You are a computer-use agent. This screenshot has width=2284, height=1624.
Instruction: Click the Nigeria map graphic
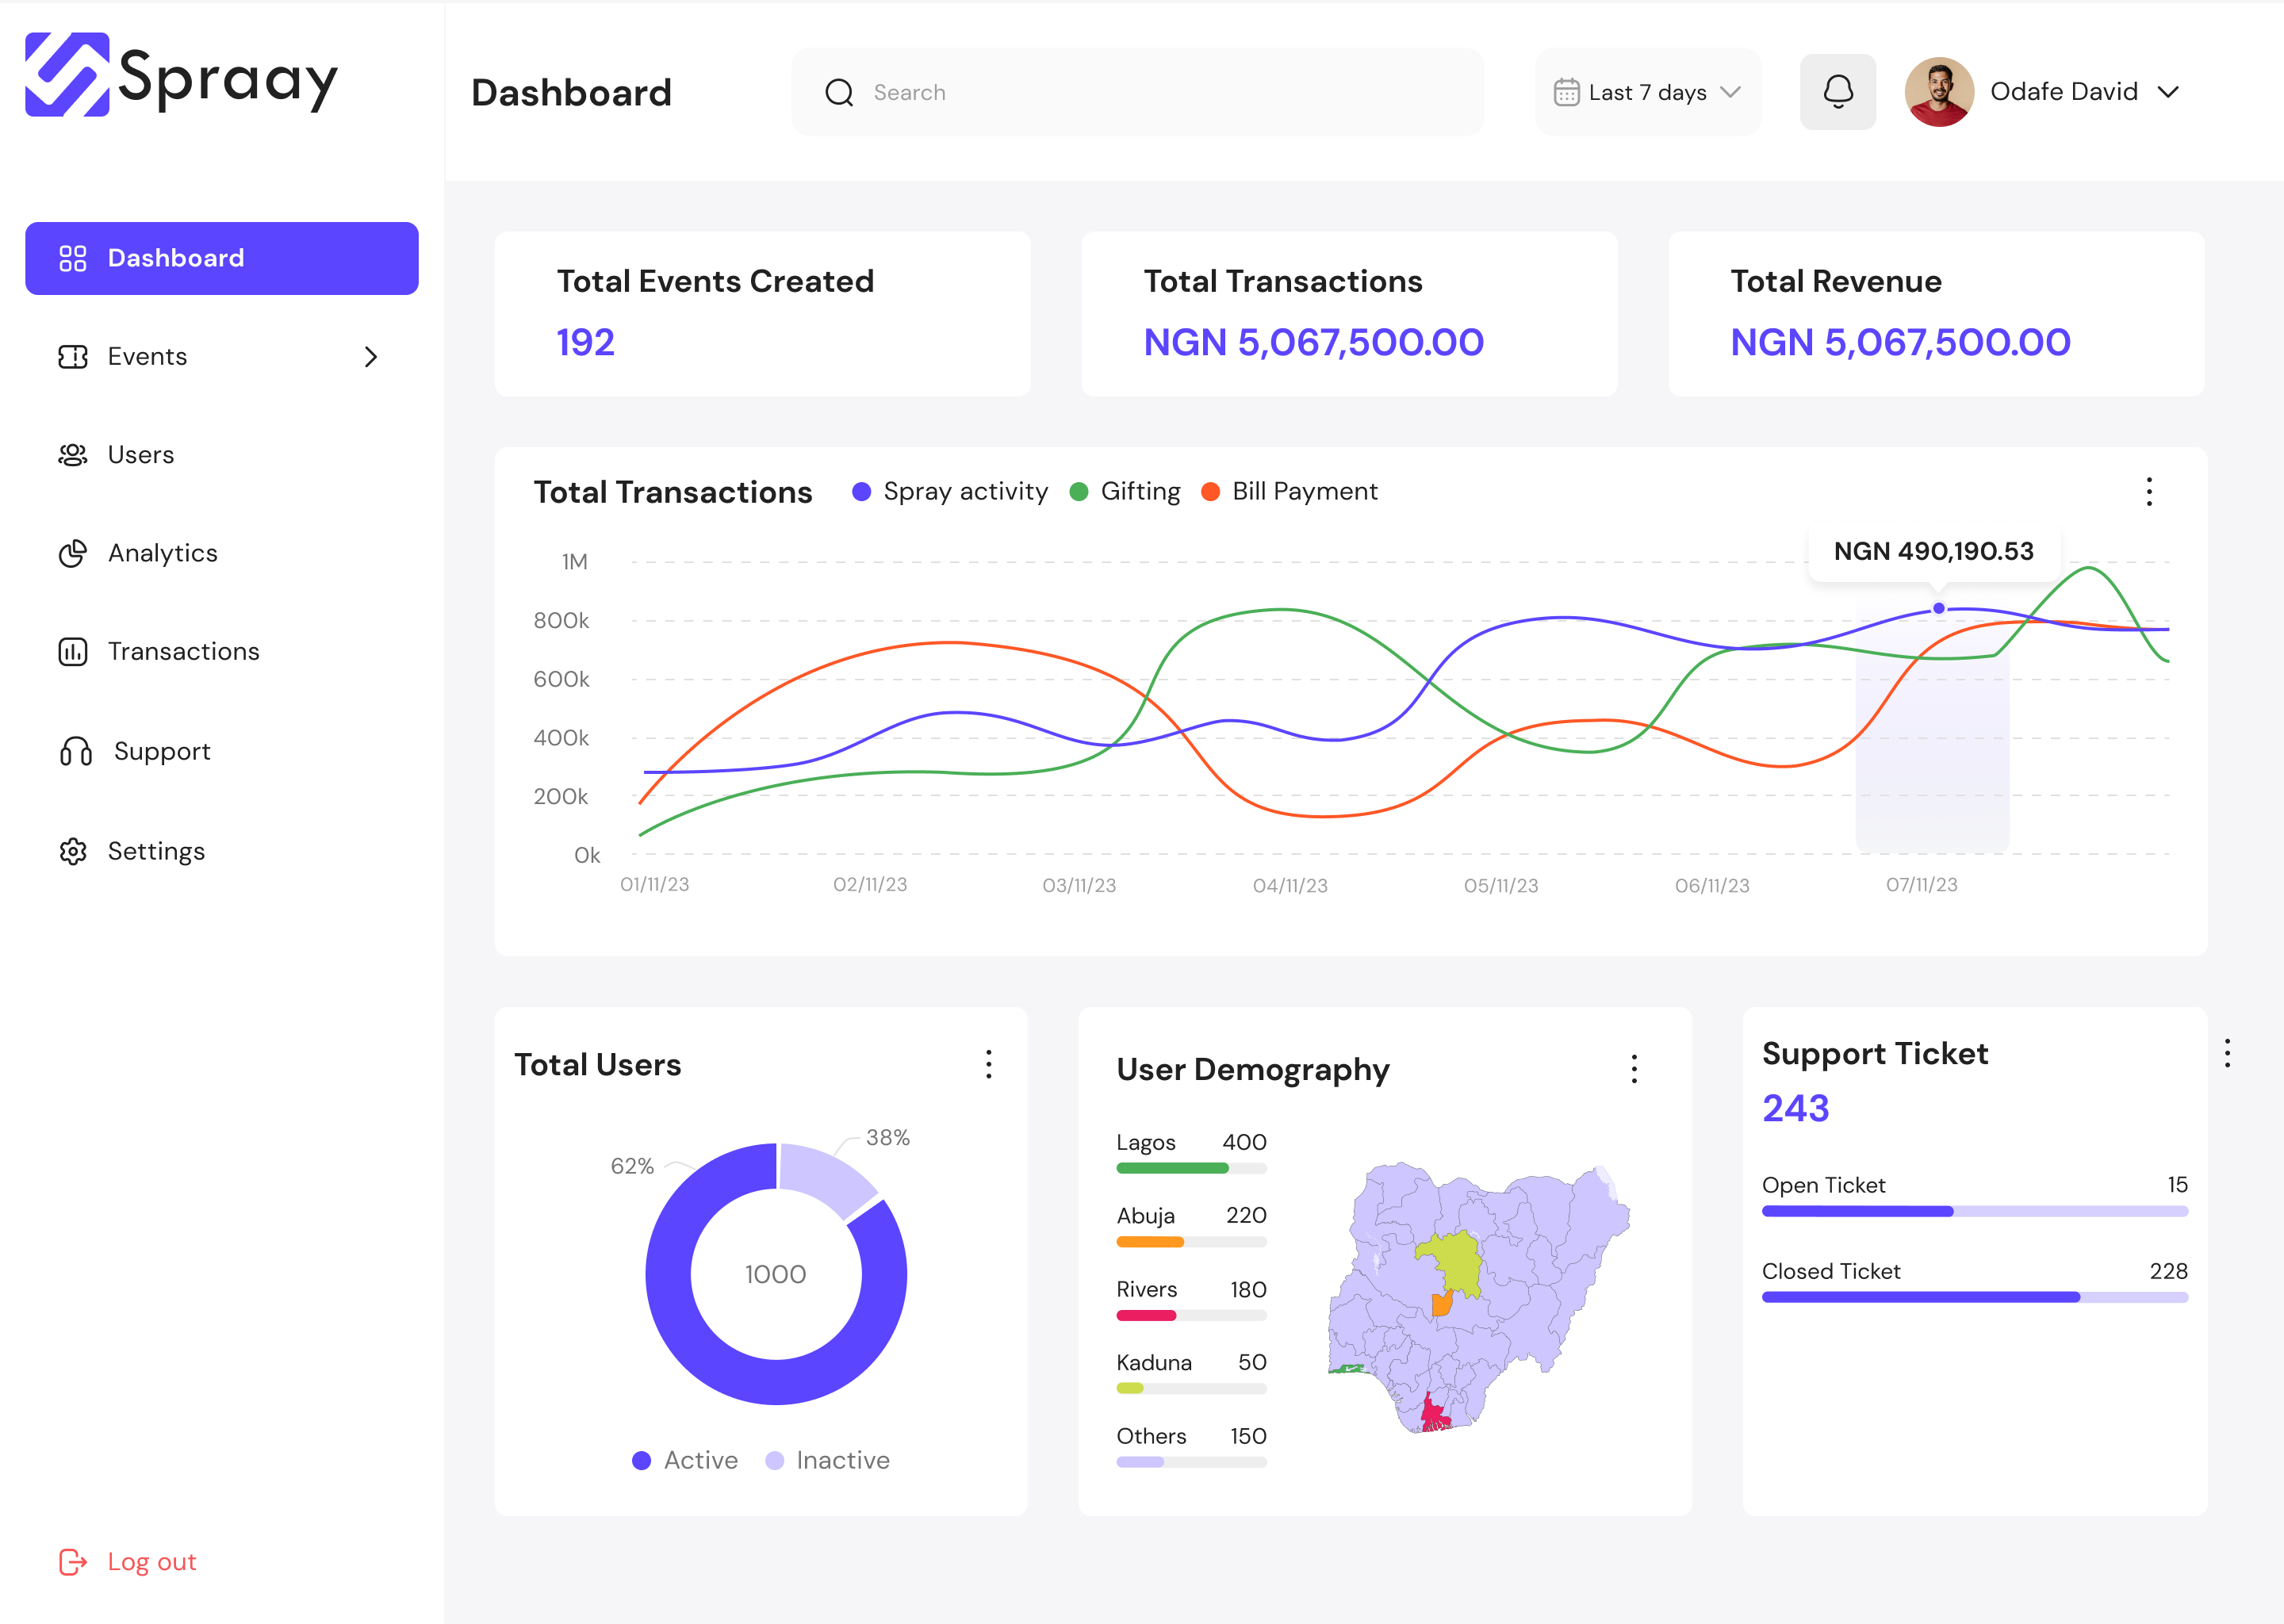[1479, 1298]
